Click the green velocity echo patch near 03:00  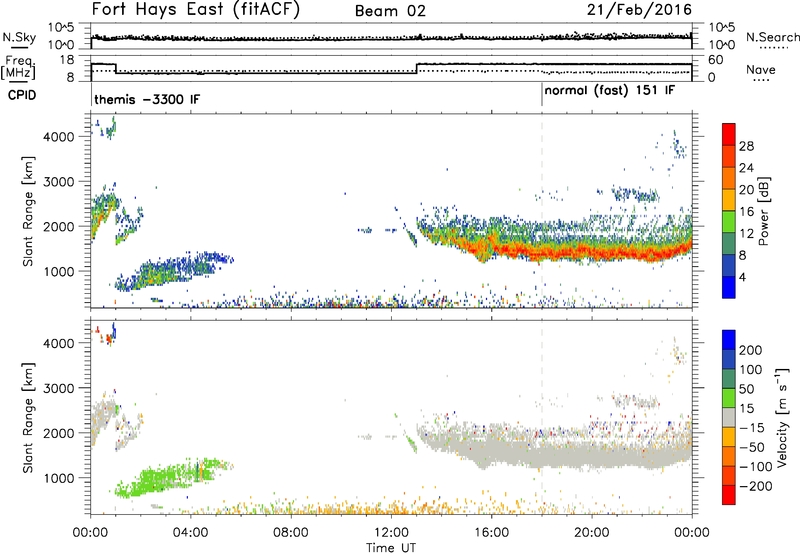point(166,480)
